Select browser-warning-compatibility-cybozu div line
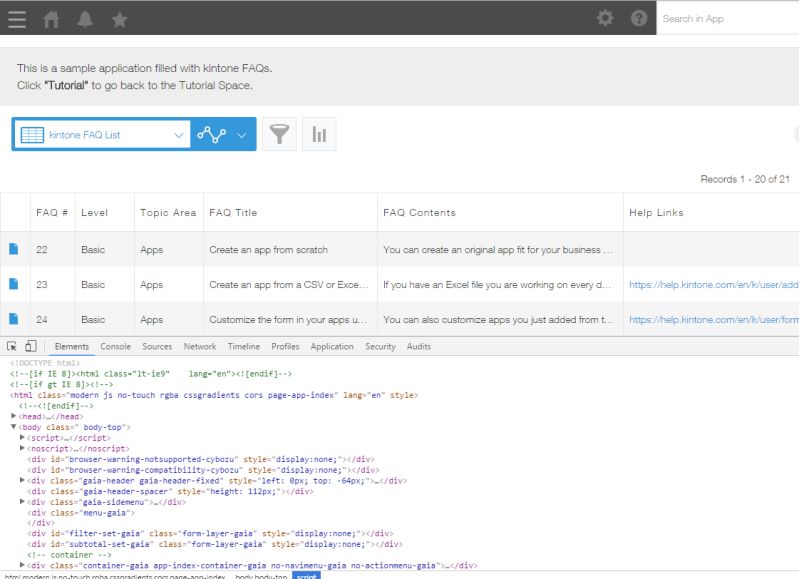The height and width of the screenshot is (579, 799). point(203,470)
